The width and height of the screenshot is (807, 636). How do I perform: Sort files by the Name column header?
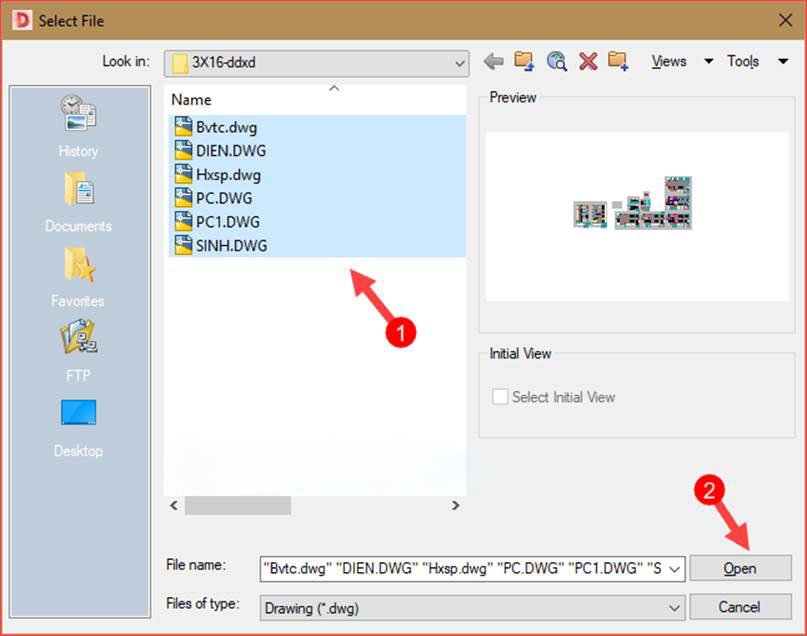pos(195,100)
